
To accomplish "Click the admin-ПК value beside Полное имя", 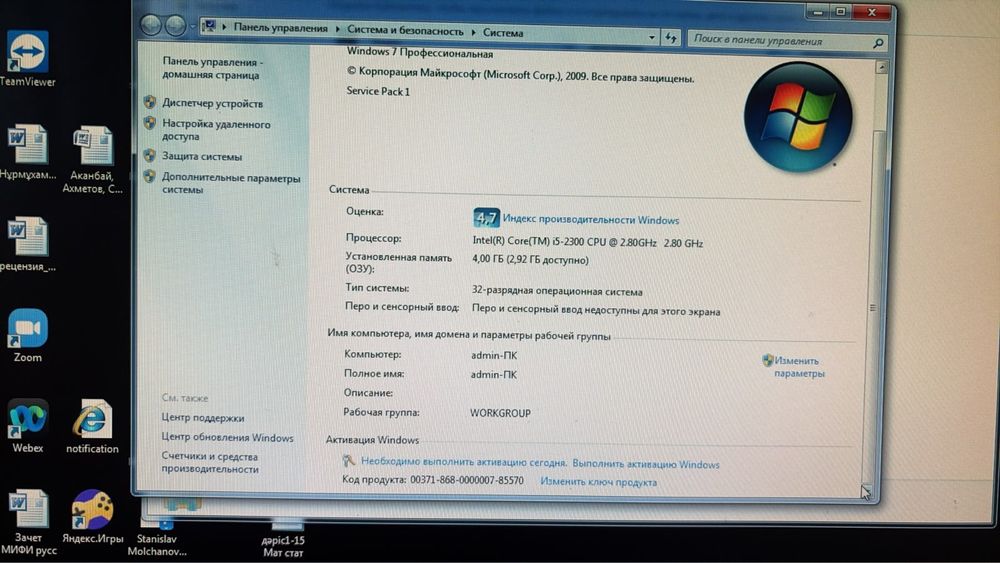I will (494, 374).
